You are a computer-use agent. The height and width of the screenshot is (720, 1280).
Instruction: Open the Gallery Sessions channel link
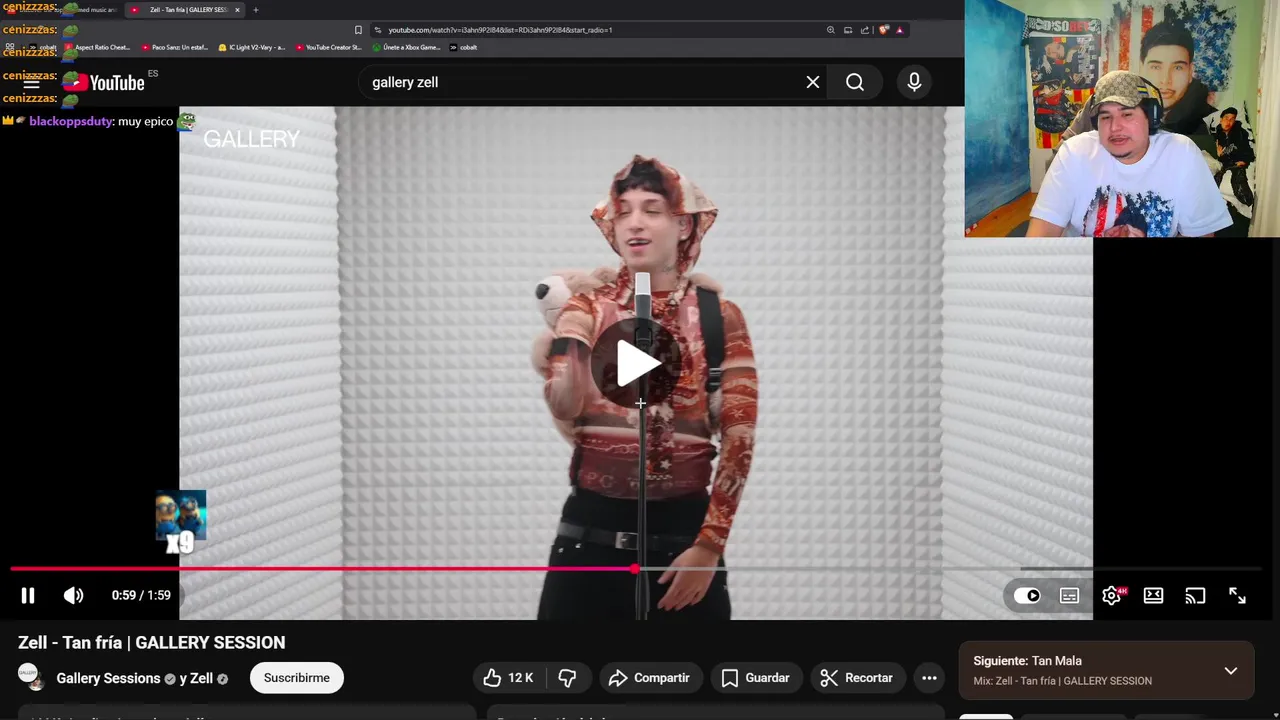(x=108, y=678)
